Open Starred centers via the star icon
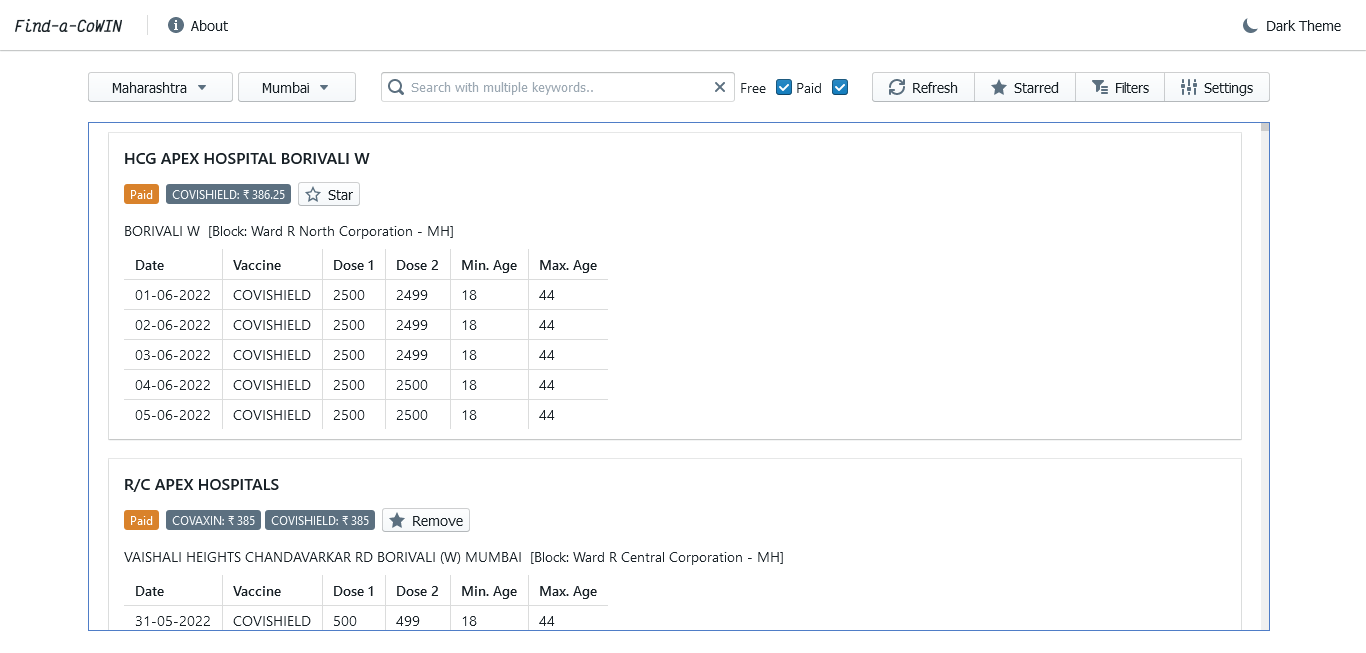This screenshot has height=653, width=1366. [997, 87]
